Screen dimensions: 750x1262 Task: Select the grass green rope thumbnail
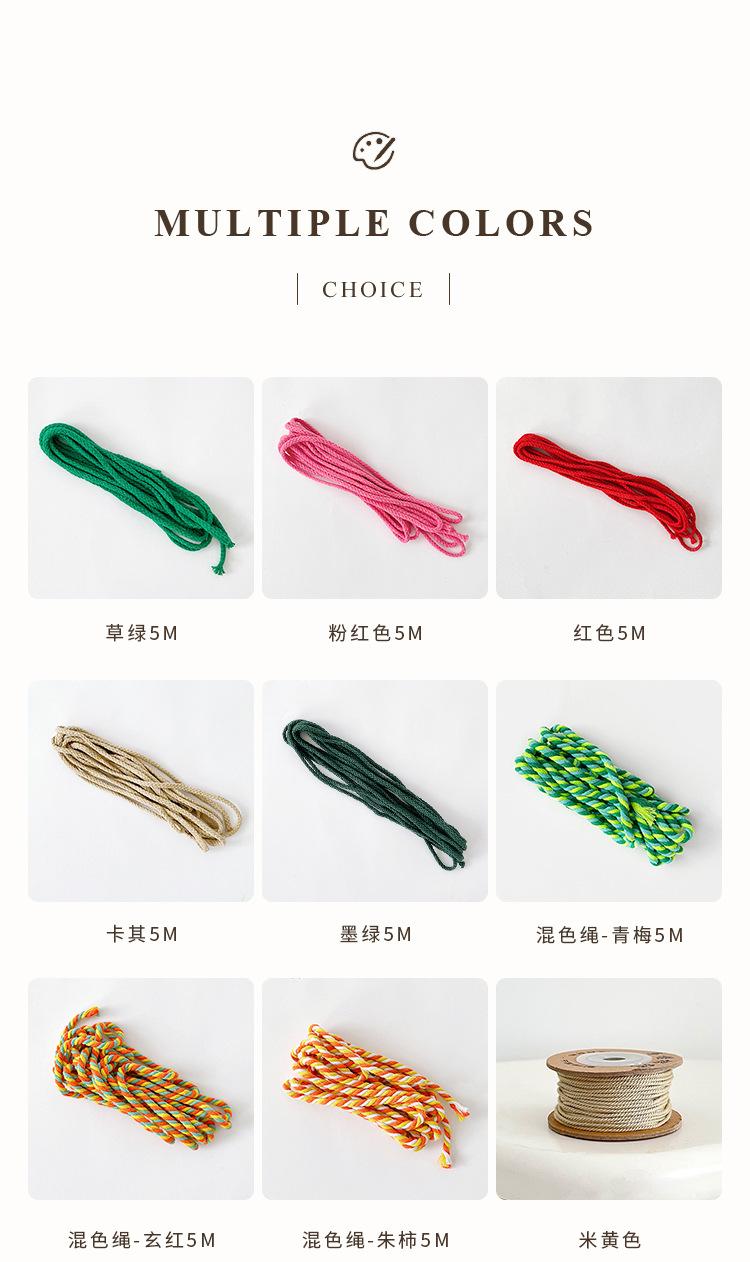(x=141, y=488)
